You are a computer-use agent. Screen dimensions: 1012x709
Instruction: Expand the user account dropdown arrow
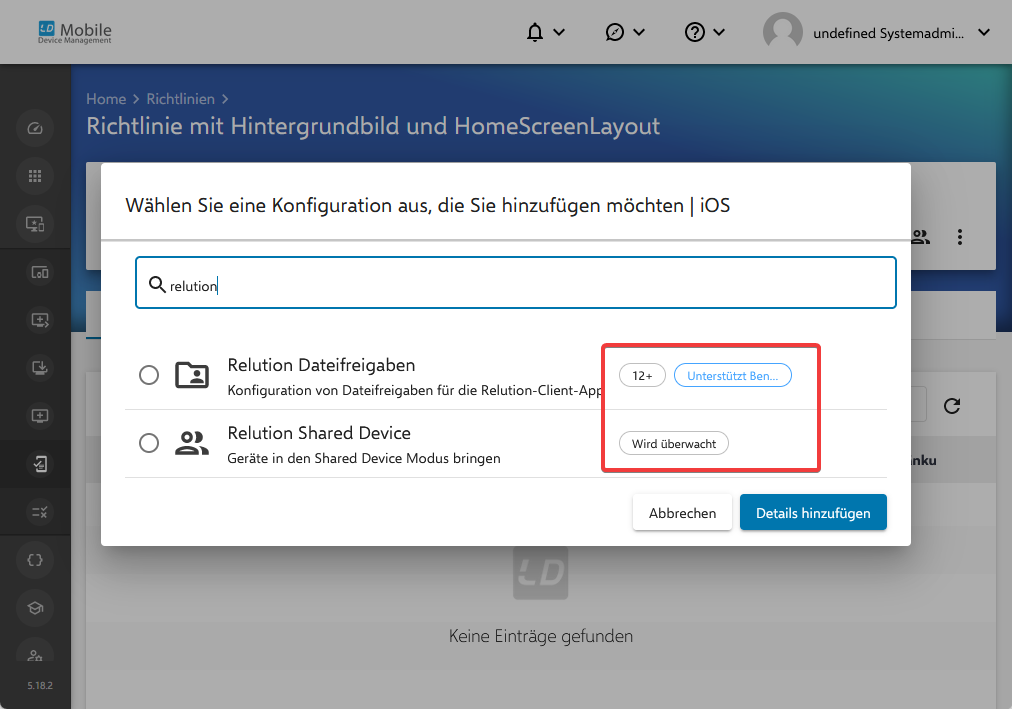[984, 32]
